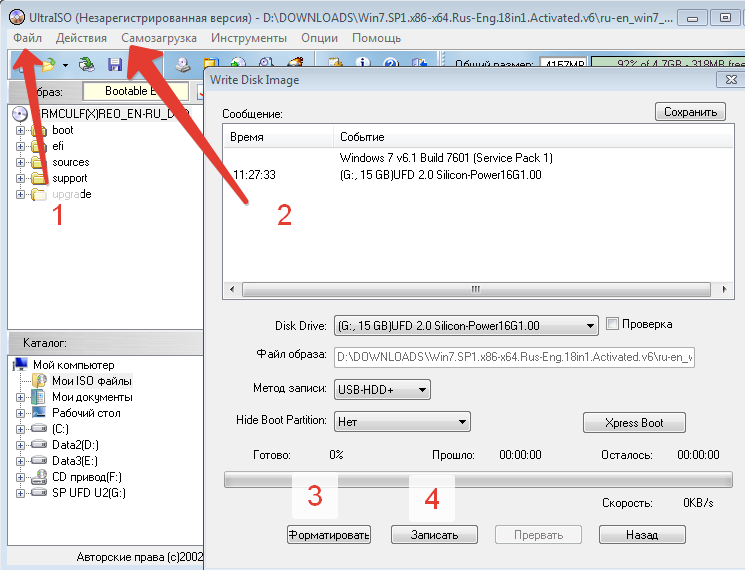
Task: Click the CD привод(F:) drive icon
Action: (x=39, y=476)
